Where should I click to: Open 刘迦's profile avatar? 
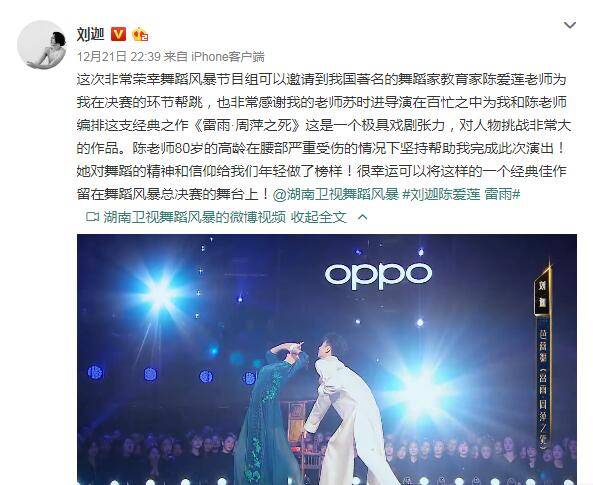(42, 45)
